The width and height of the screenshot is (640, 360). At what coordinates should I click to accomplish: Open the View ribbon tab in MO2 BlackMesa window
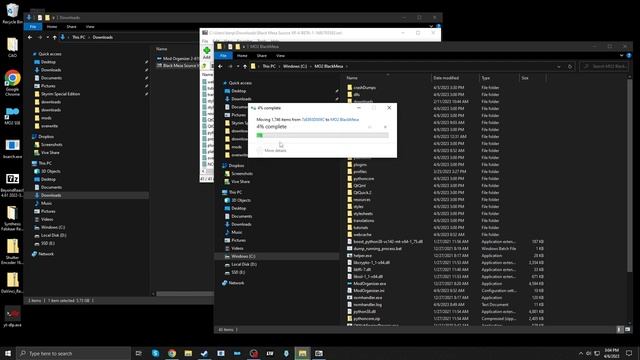coord(280,56)
